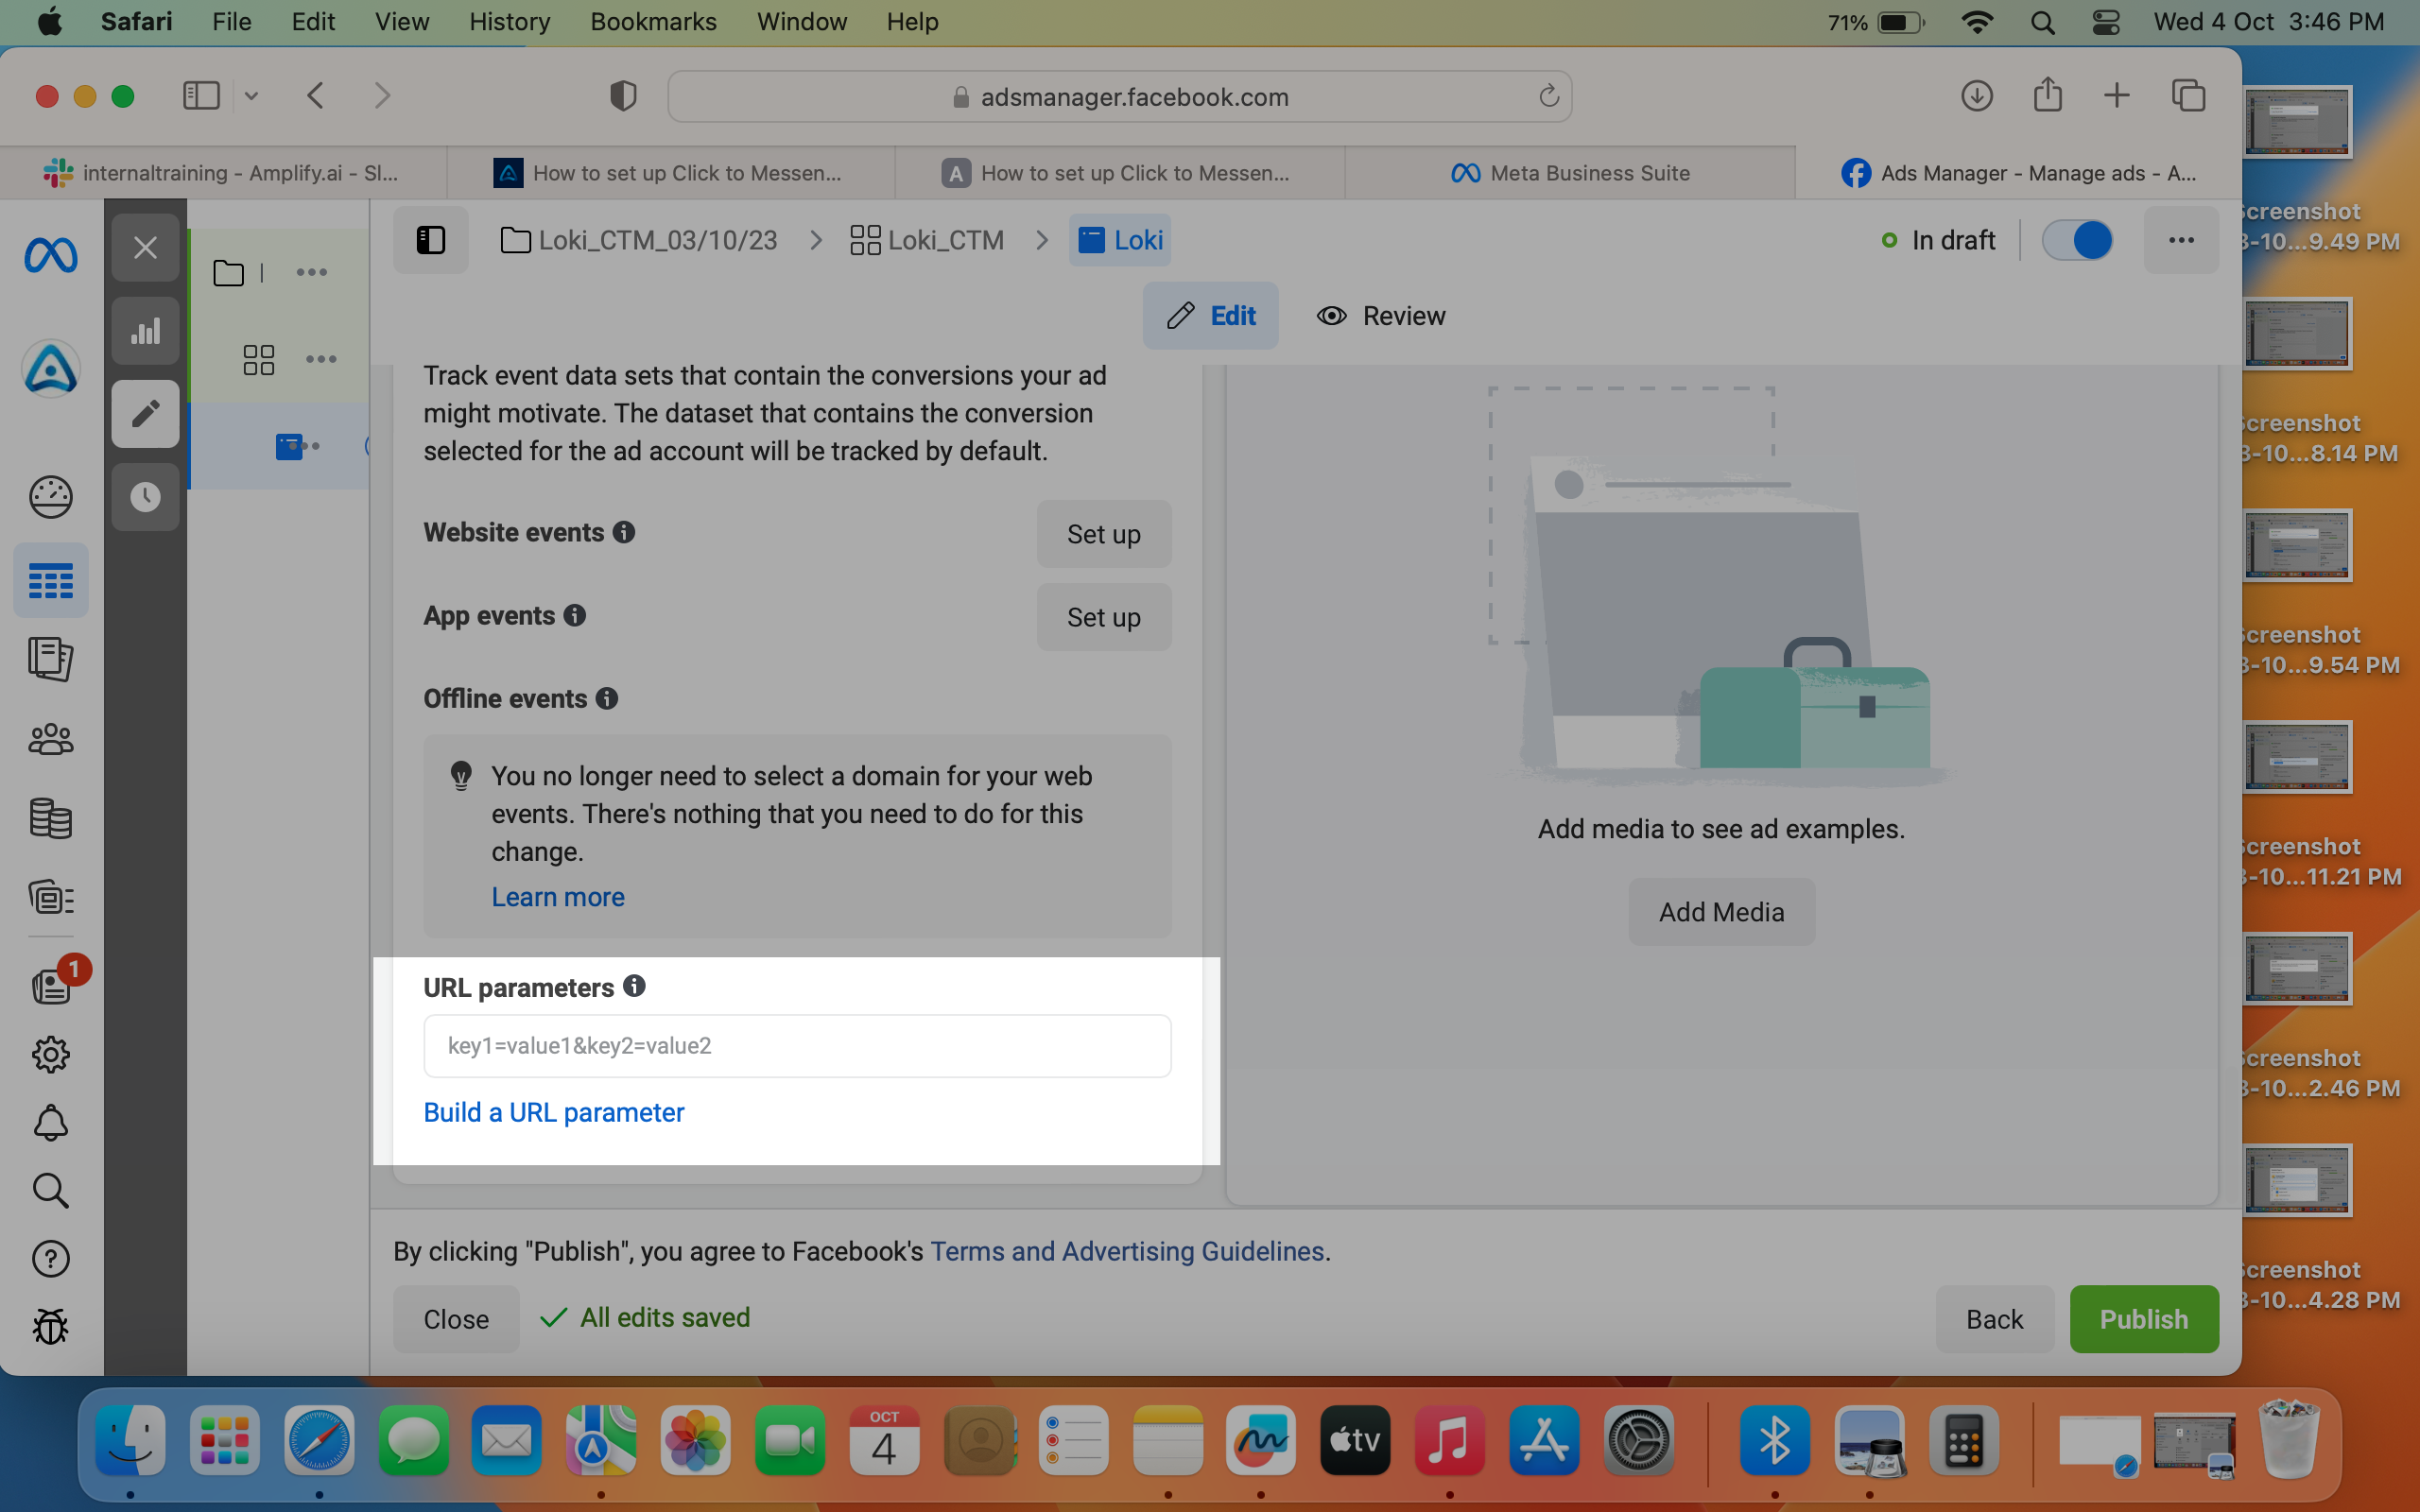
Task: Click the ad set grid icon in tree
Action: (x=259, y=360)
